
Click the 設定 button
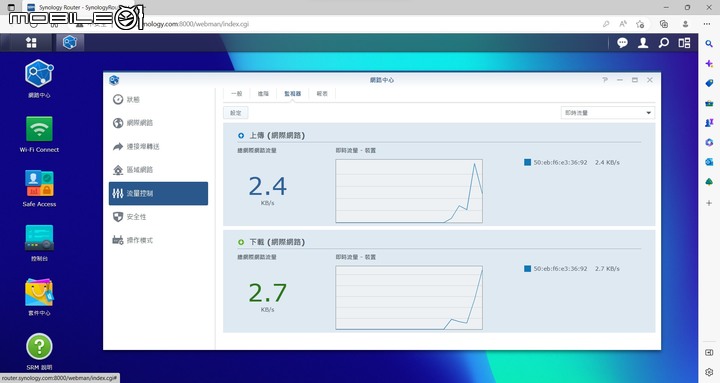point(236,113)
